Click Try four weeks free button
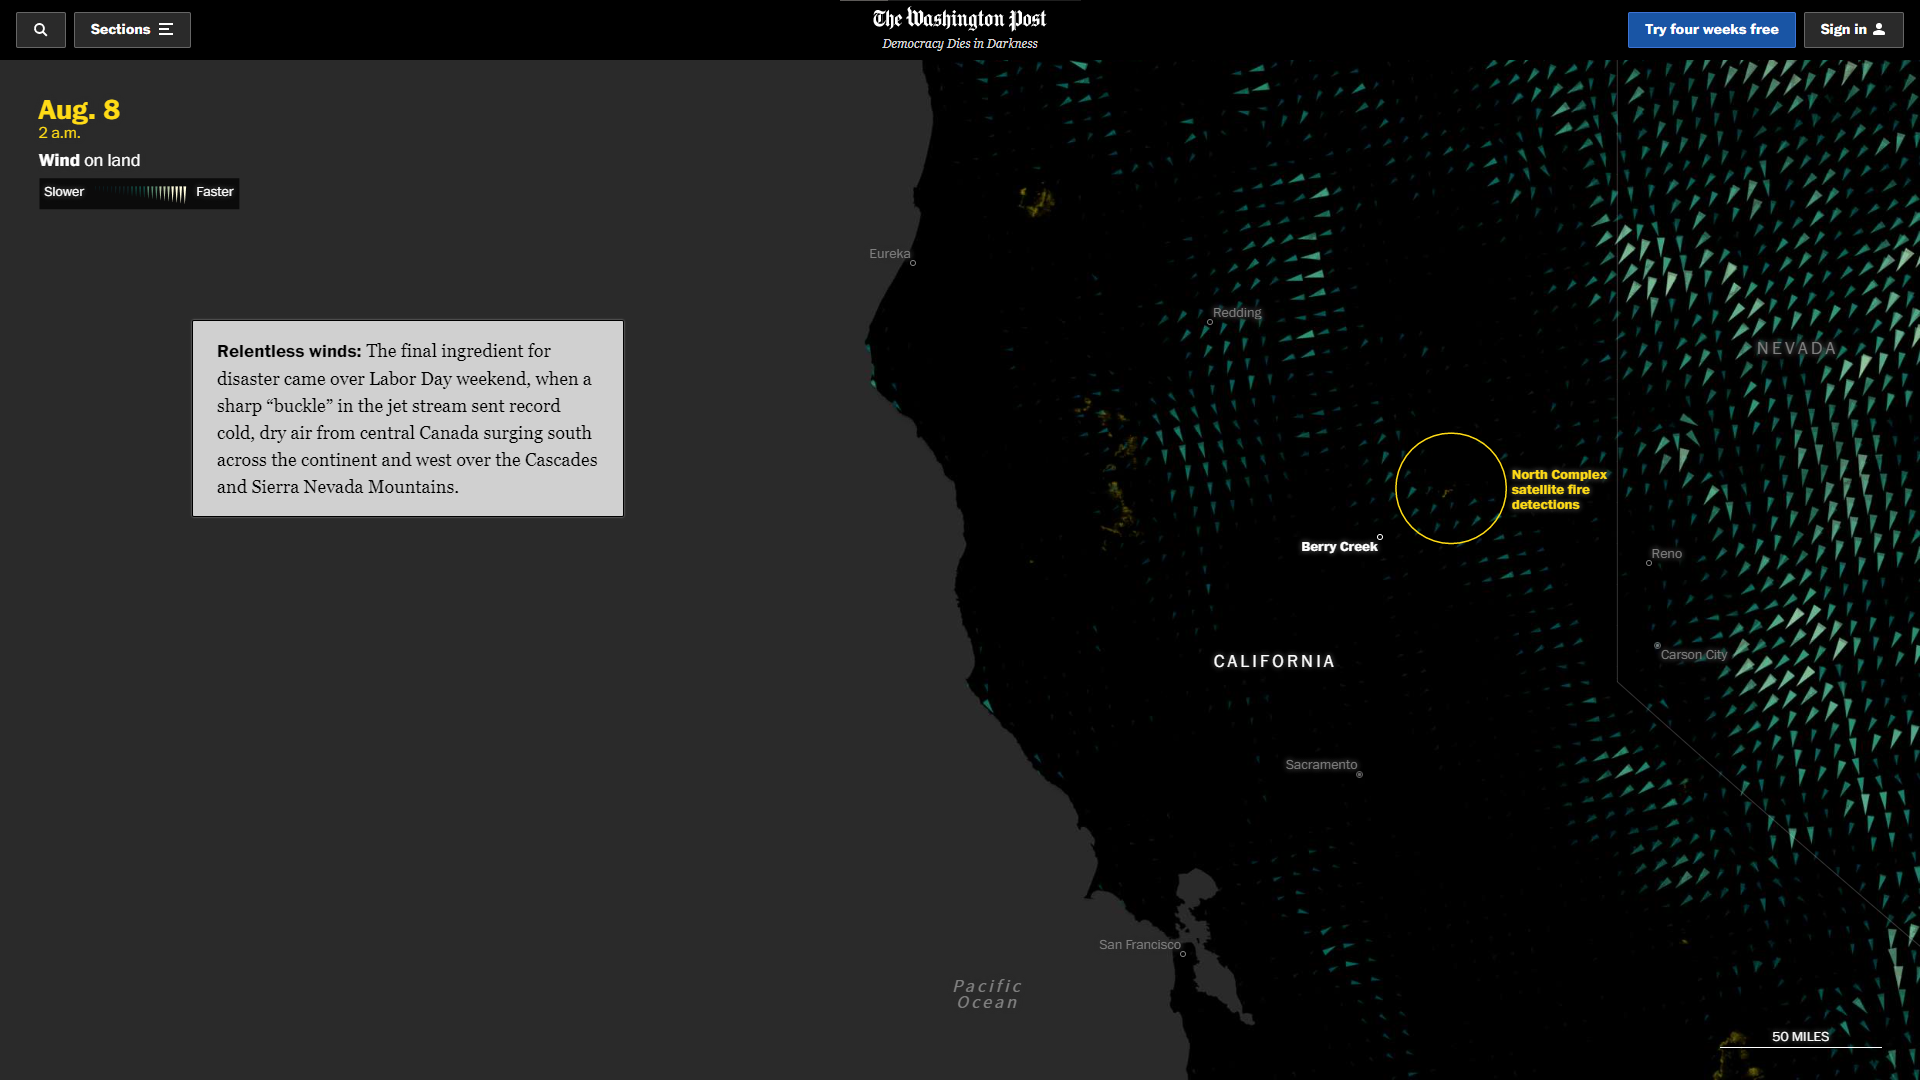Image resolution: width=1920 pixels, height=1080 pixels. [x=1711, y=30]
